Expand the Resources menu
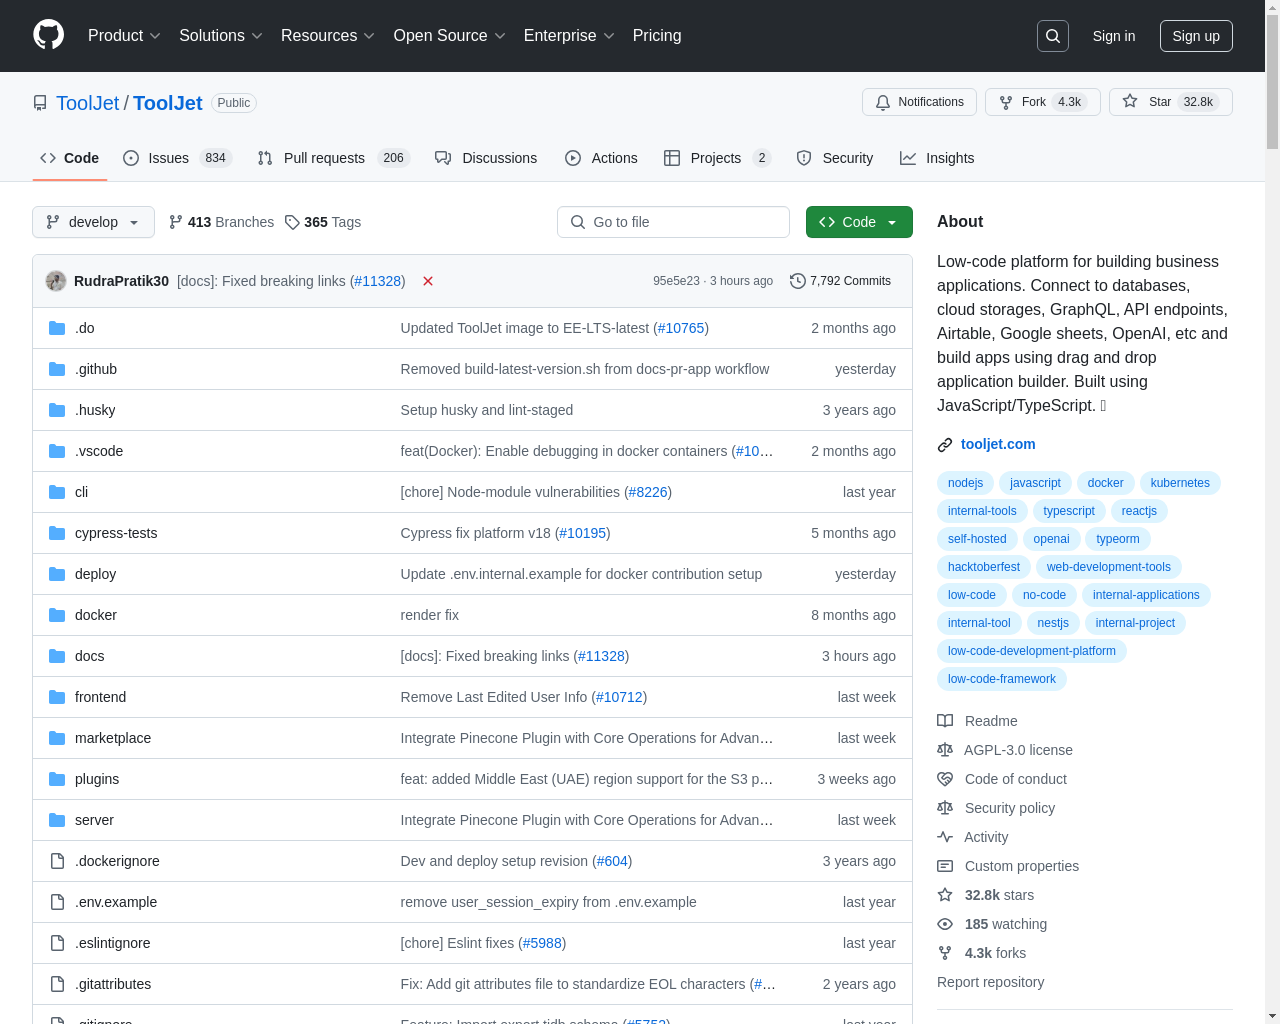 pos(327,36)
